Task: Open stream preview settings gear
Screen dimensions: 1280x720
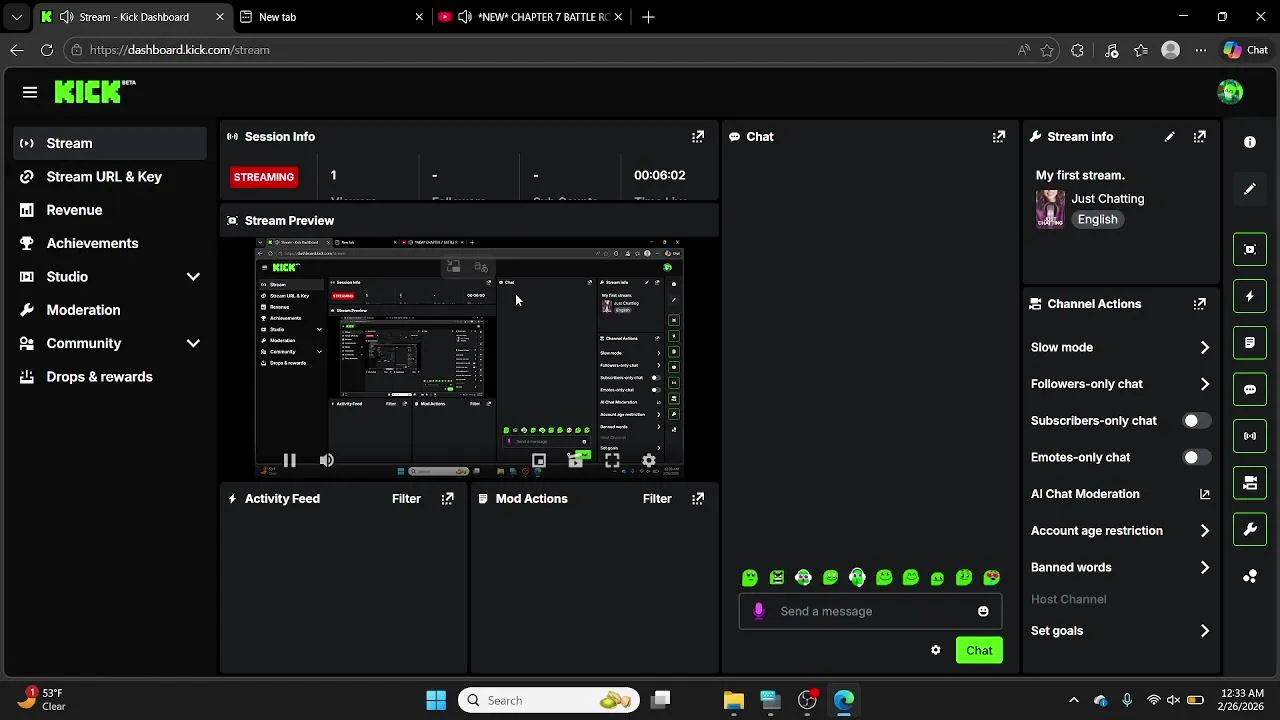Action: click(648, 461)
